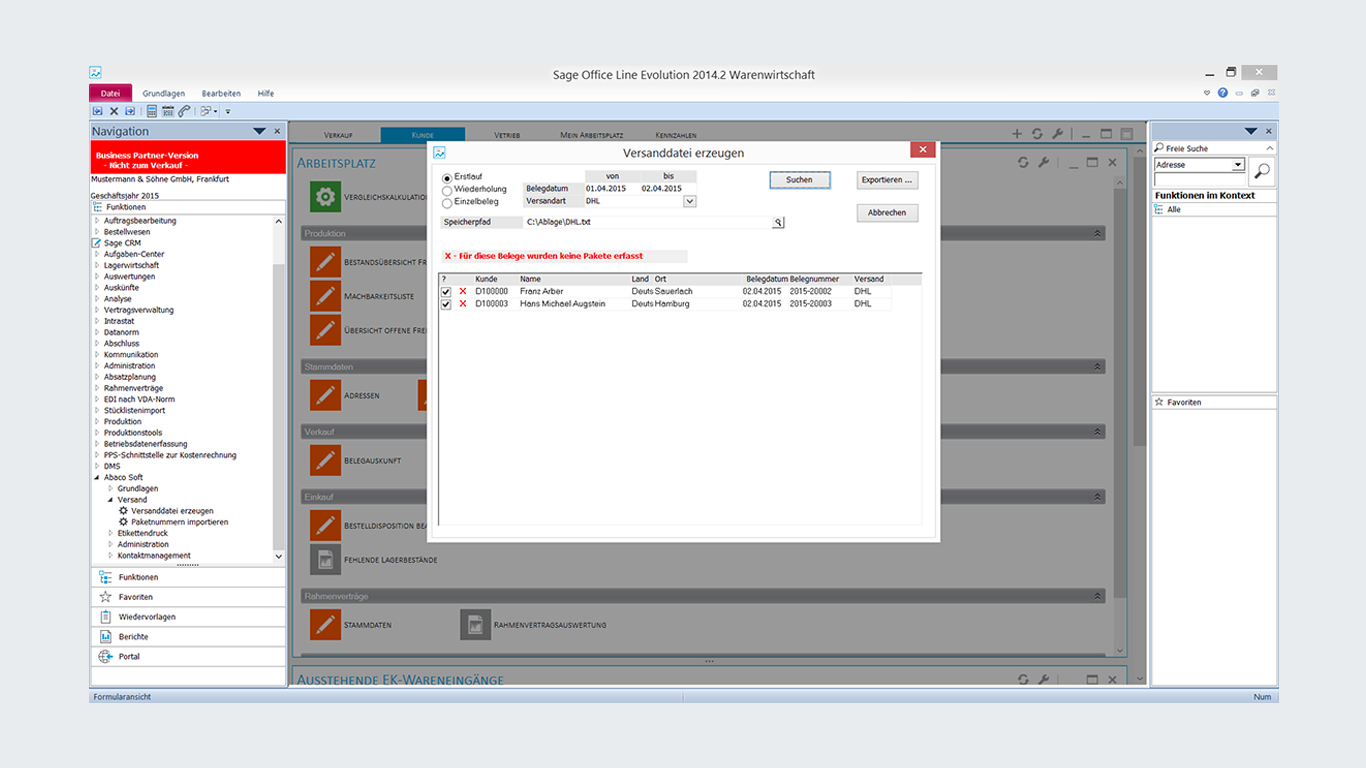Click the magnifier search button in Freie Suche
The height and width of the screenshot is (768, 1366).
pyautogui.click(x=1262, y=172)
